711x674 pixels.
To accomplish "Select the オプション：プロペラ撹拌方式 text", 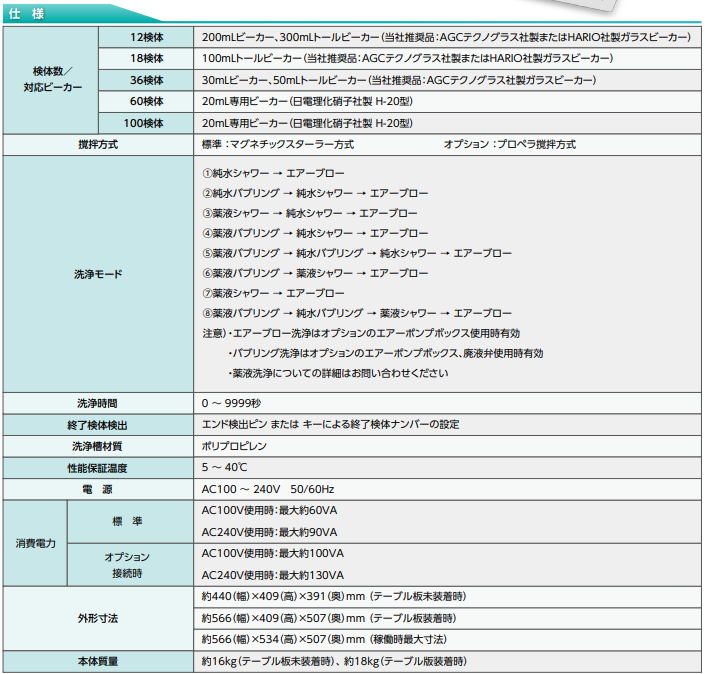I will [509, 145].
